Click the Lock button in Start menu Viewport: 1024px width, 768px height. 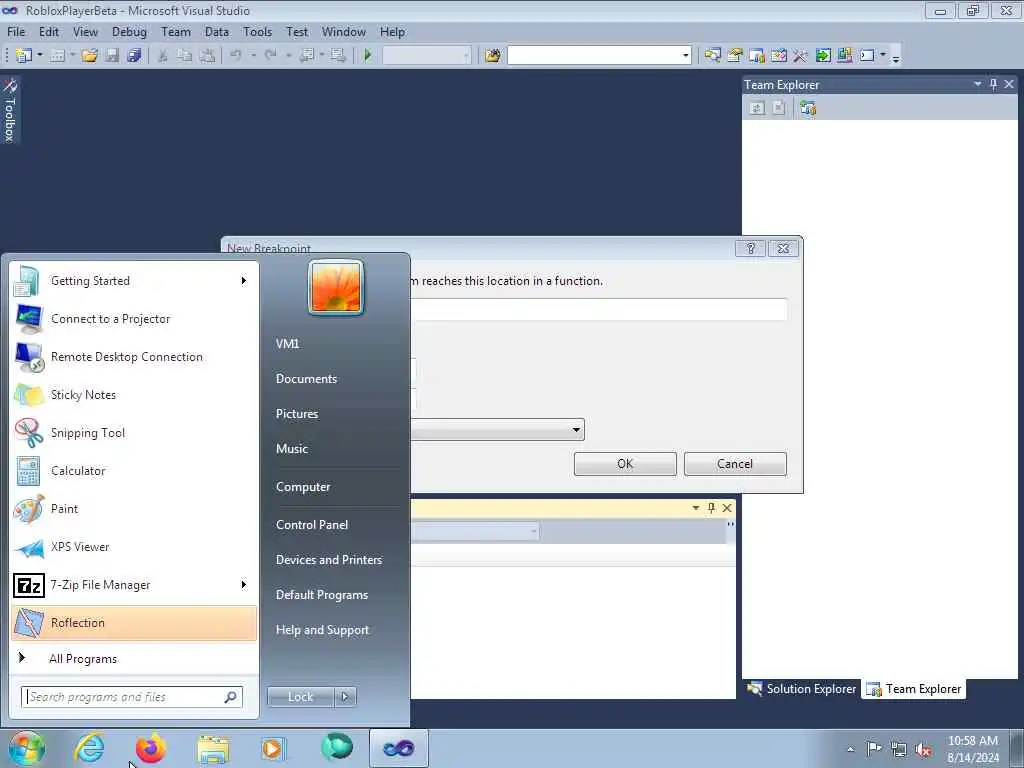300,697
